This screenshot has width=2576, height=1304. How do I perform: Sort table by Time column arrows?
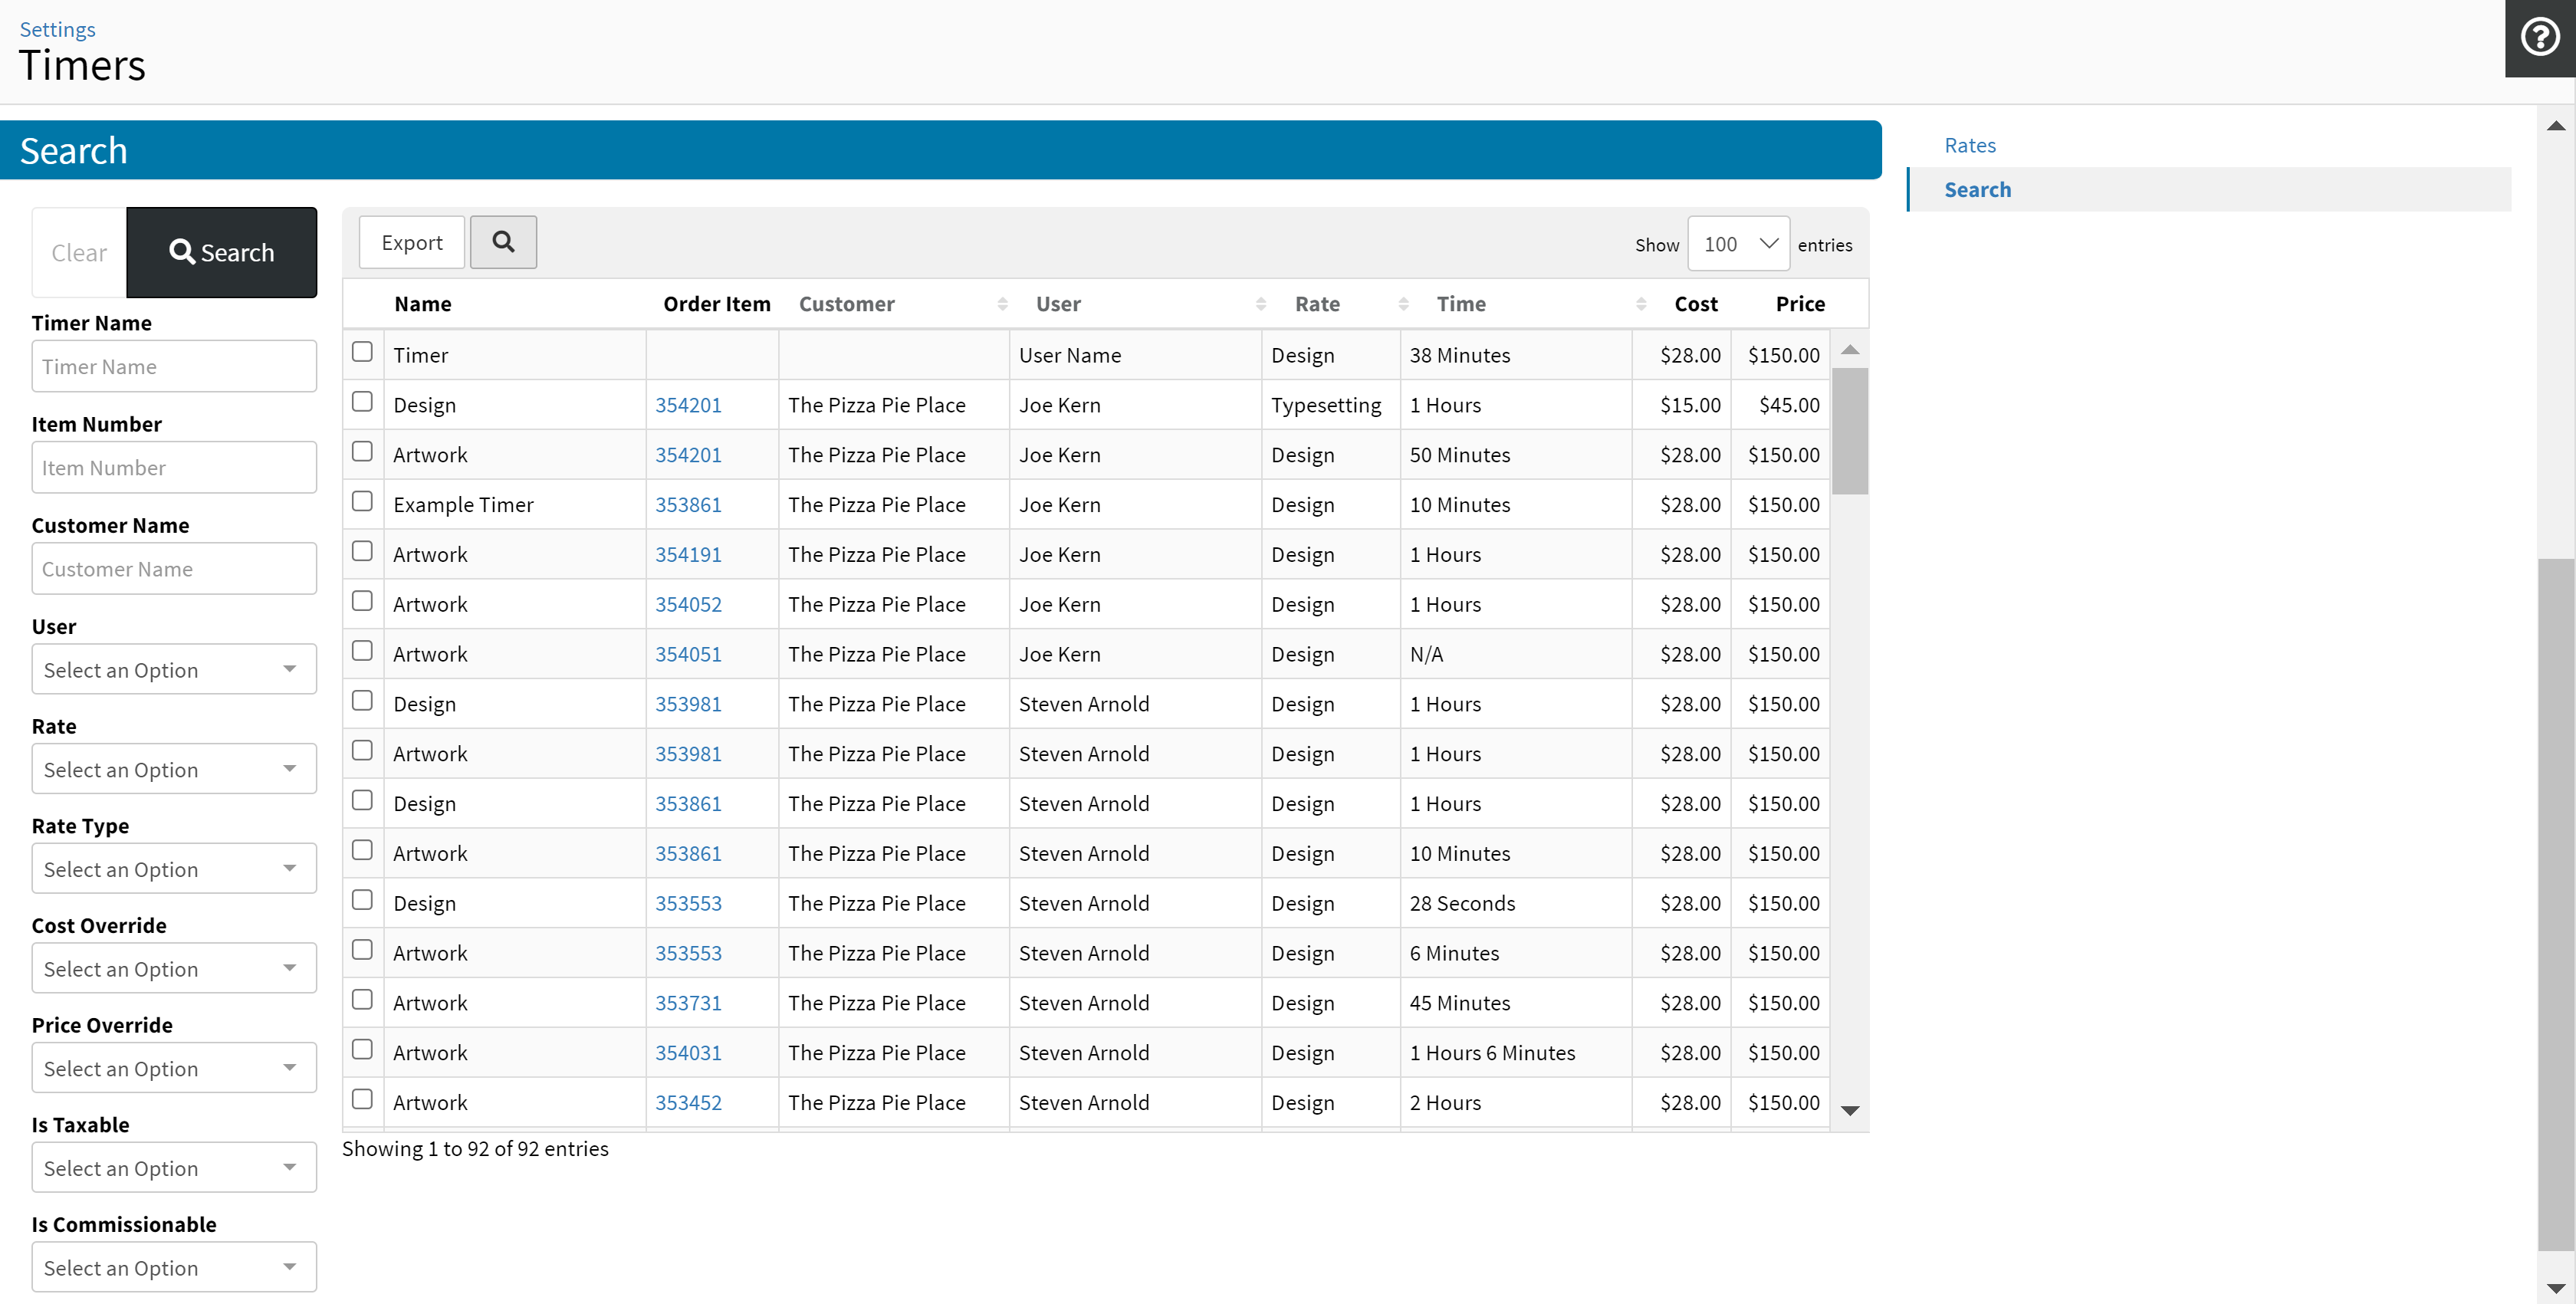pos(1640,304)
